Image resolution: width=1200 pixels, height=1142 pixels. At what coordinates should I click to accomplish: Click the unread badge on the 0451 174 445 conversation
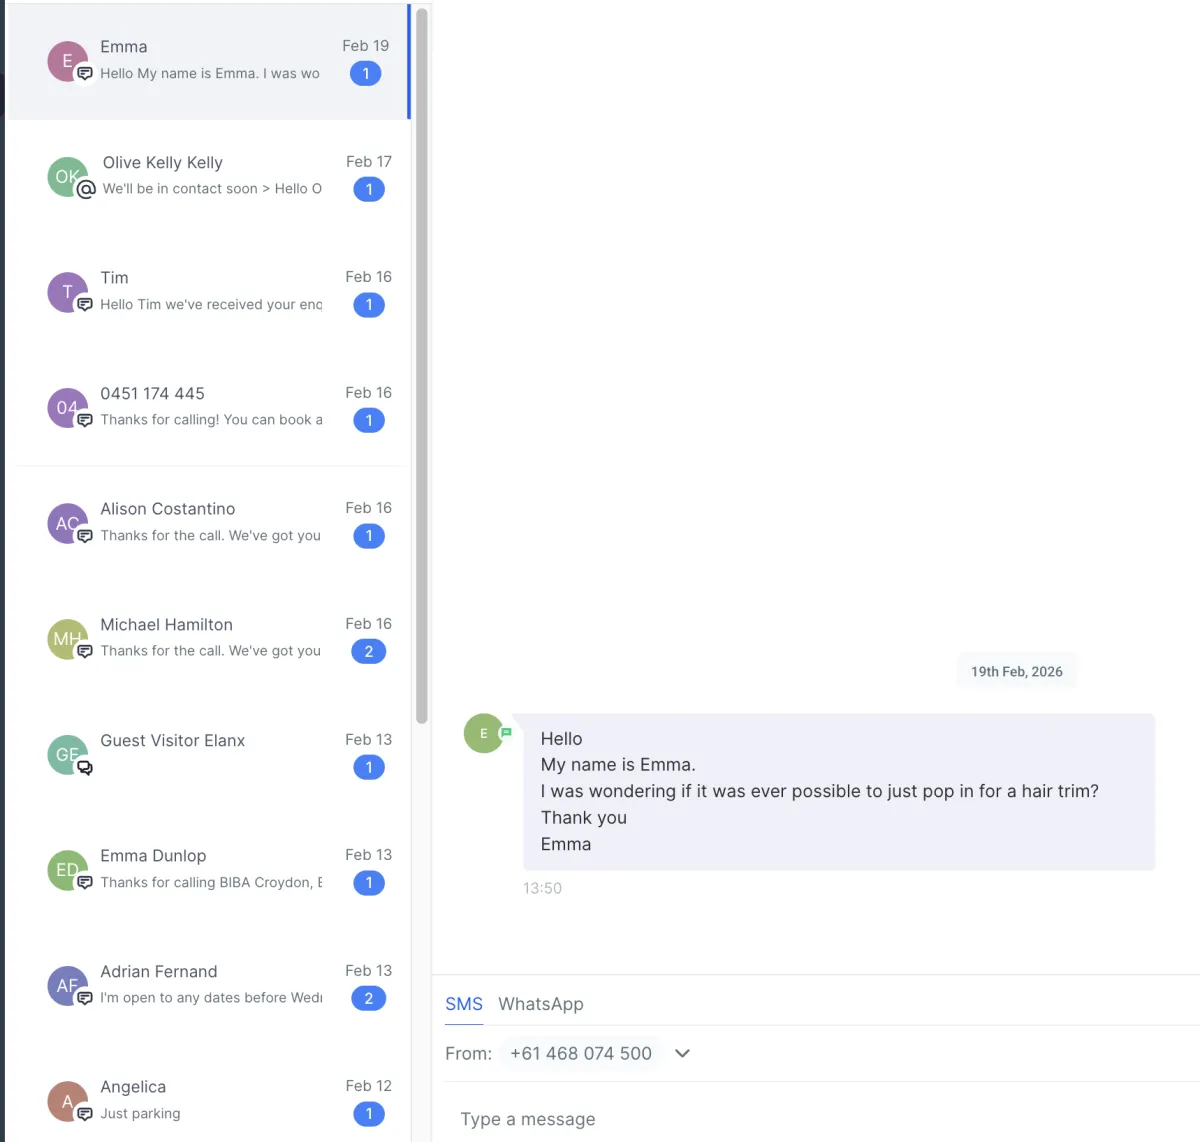[x=369, y=421]
